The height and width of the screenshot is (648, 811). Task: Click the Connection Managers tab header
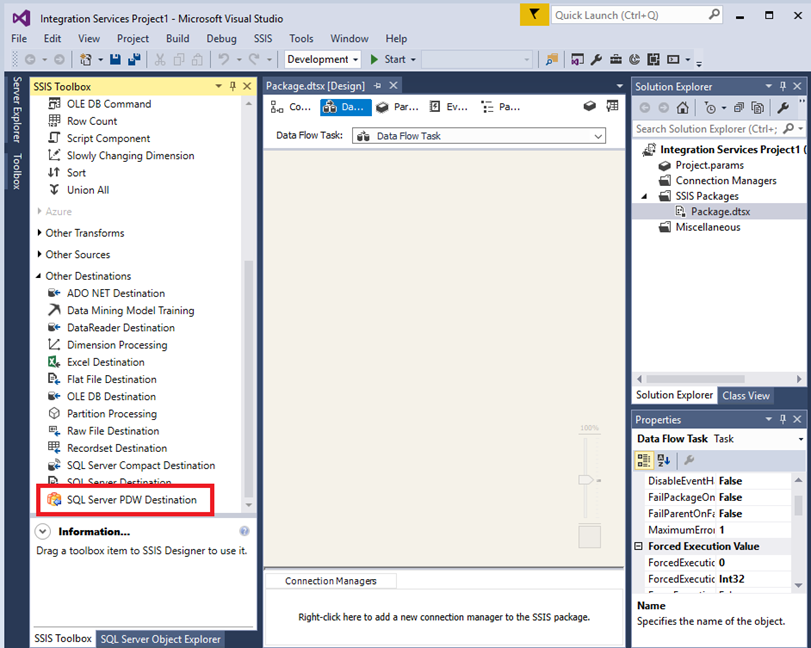coord(331,581)
